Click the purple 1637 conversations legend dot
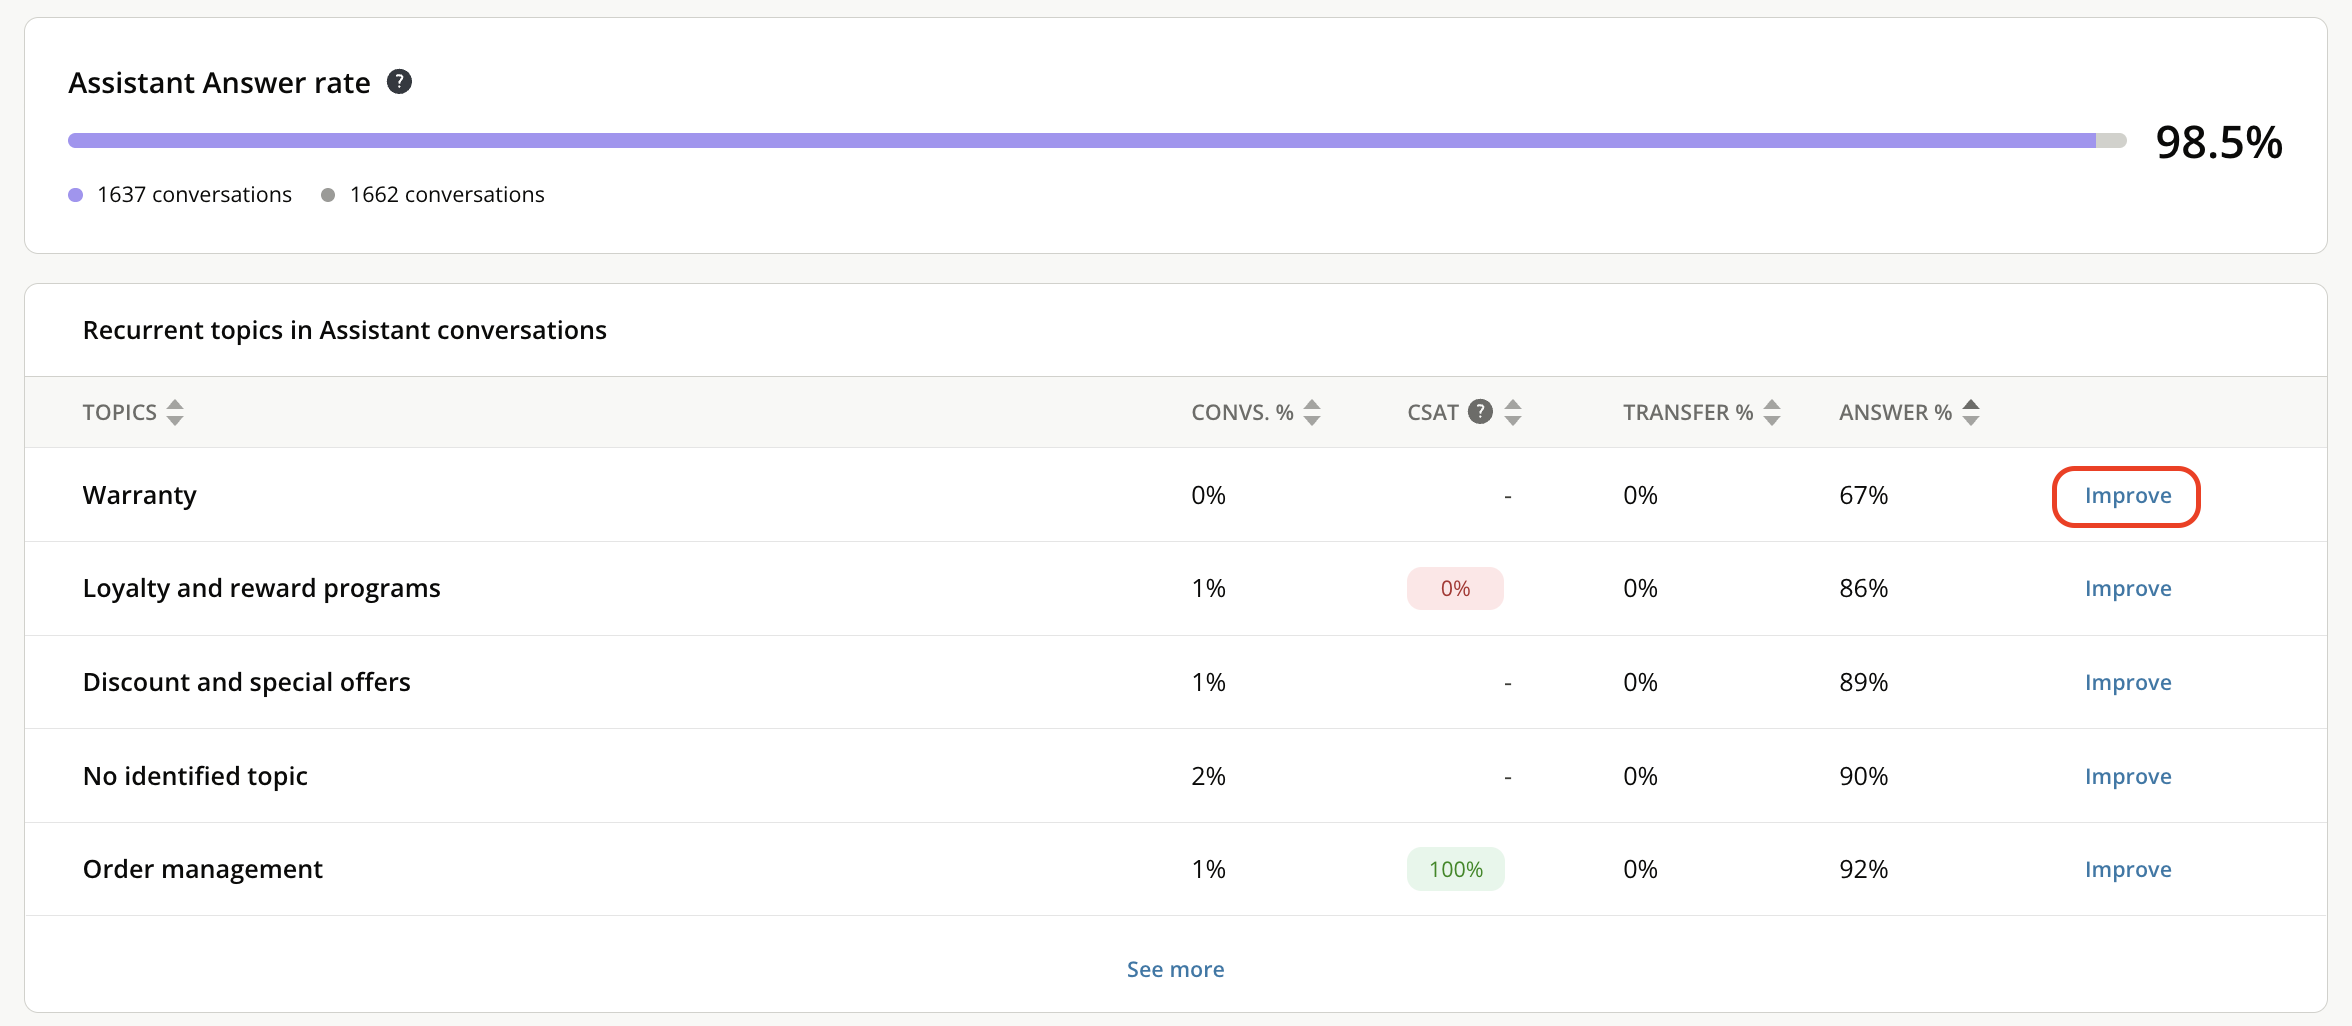2352x1026 pixels. click(76, 195)
